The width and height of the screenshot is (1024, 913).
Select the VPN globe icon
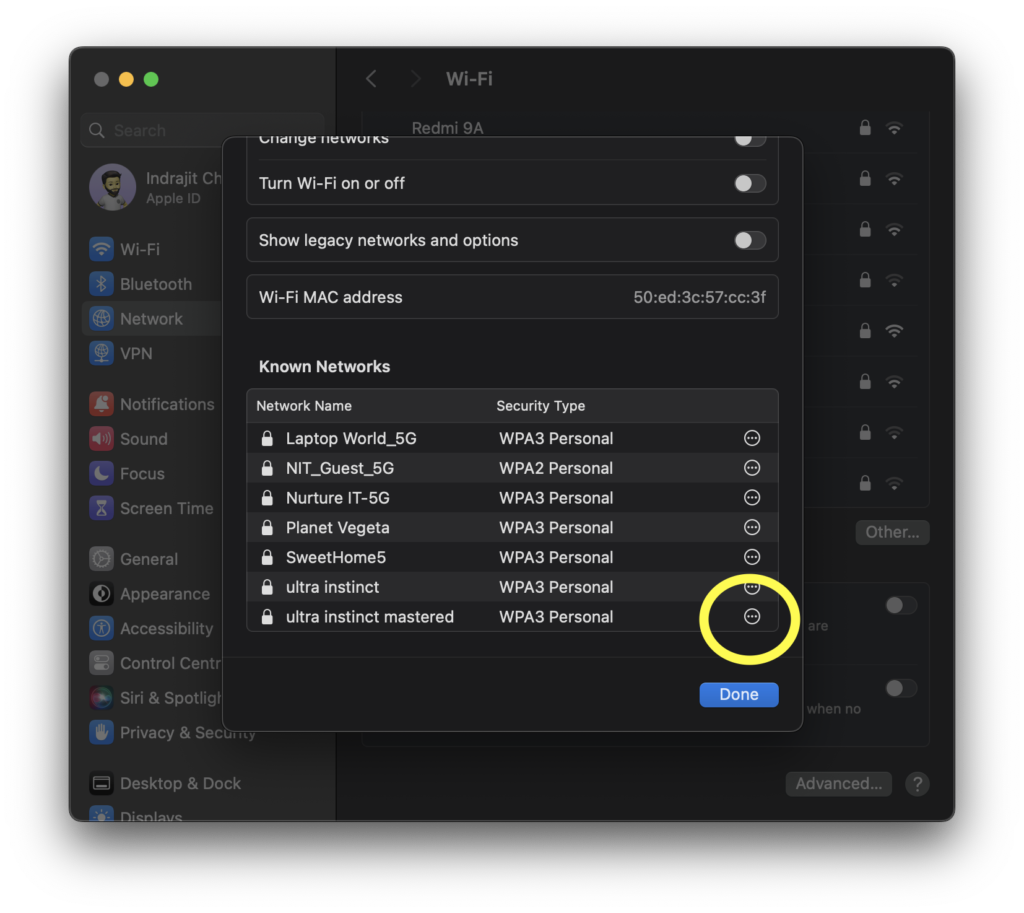pos(101,353)
